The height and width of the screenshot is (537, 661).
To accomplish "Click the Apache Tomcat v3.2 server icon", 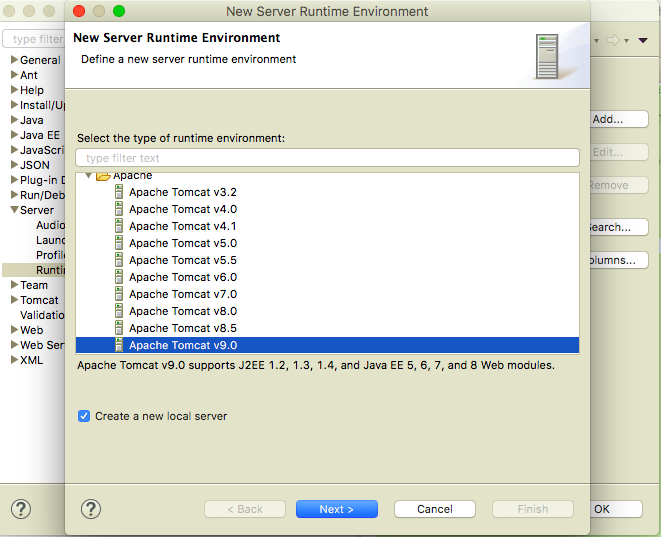I will pyautogui.click(x=119, y=192).
